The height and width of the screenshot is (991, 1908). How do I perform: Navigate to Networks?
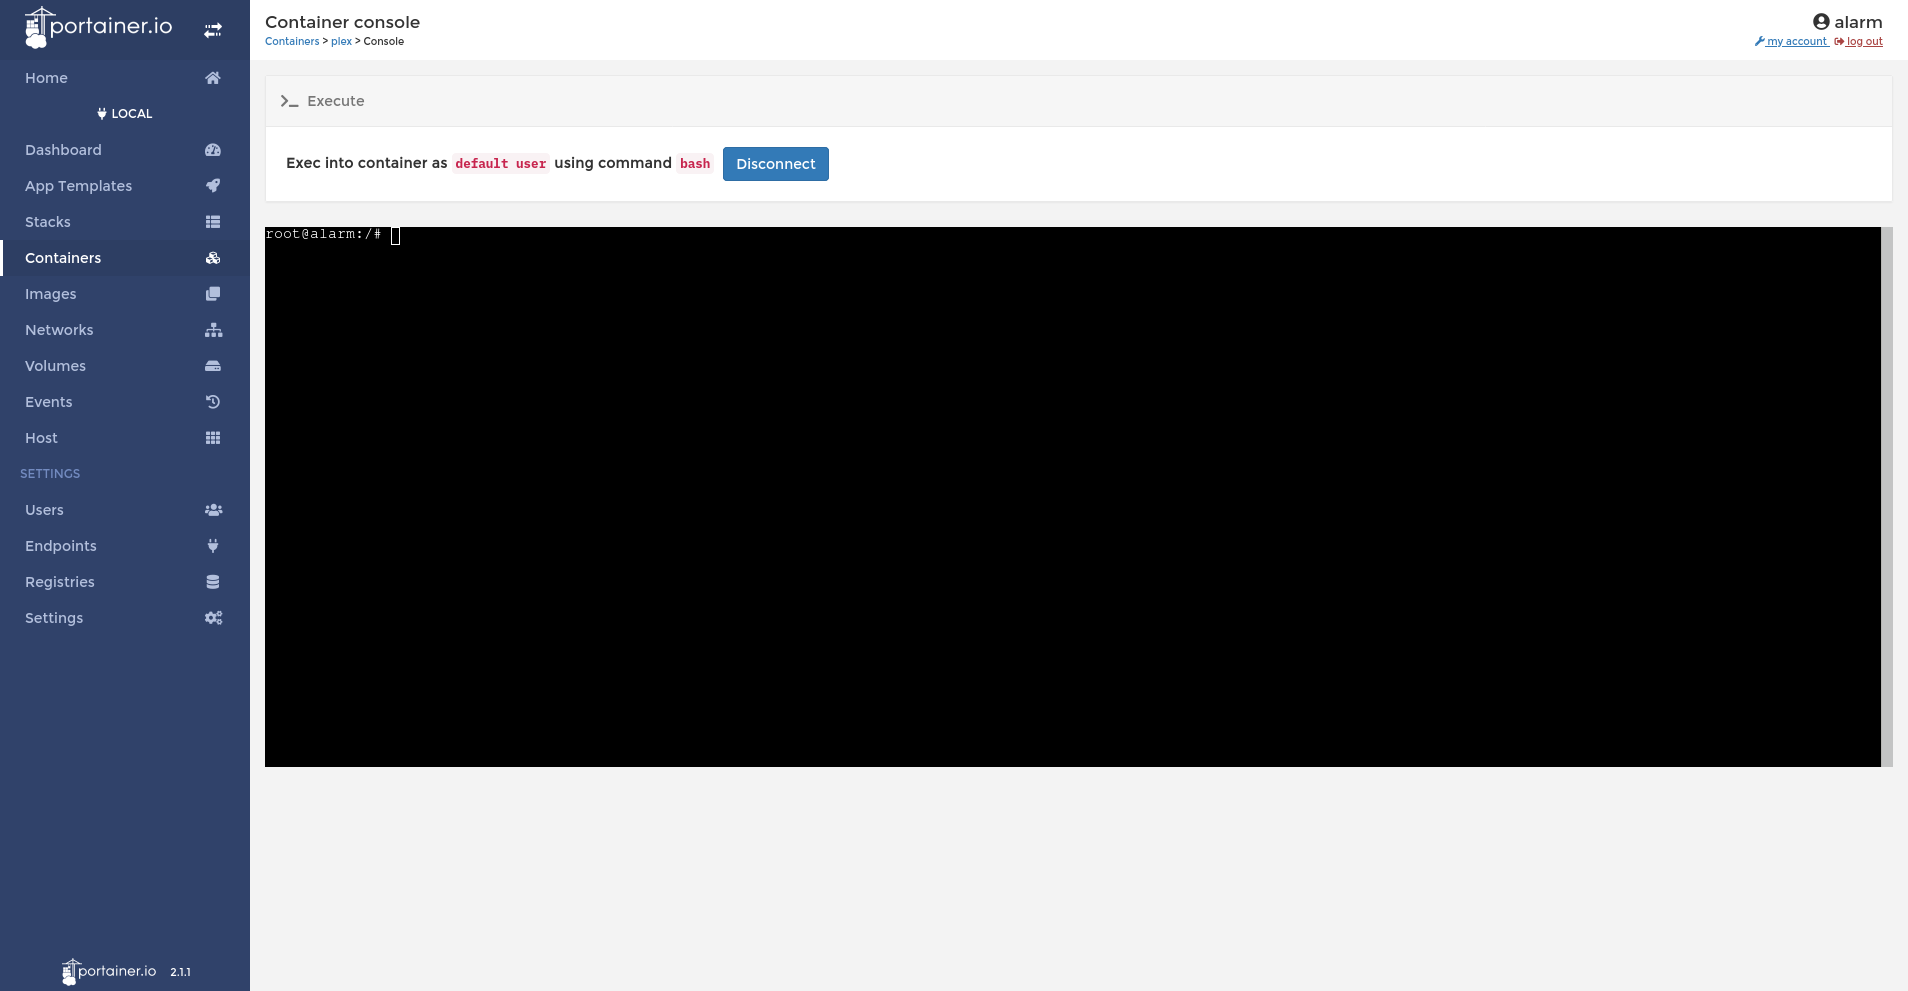click(x=125, y=330)
